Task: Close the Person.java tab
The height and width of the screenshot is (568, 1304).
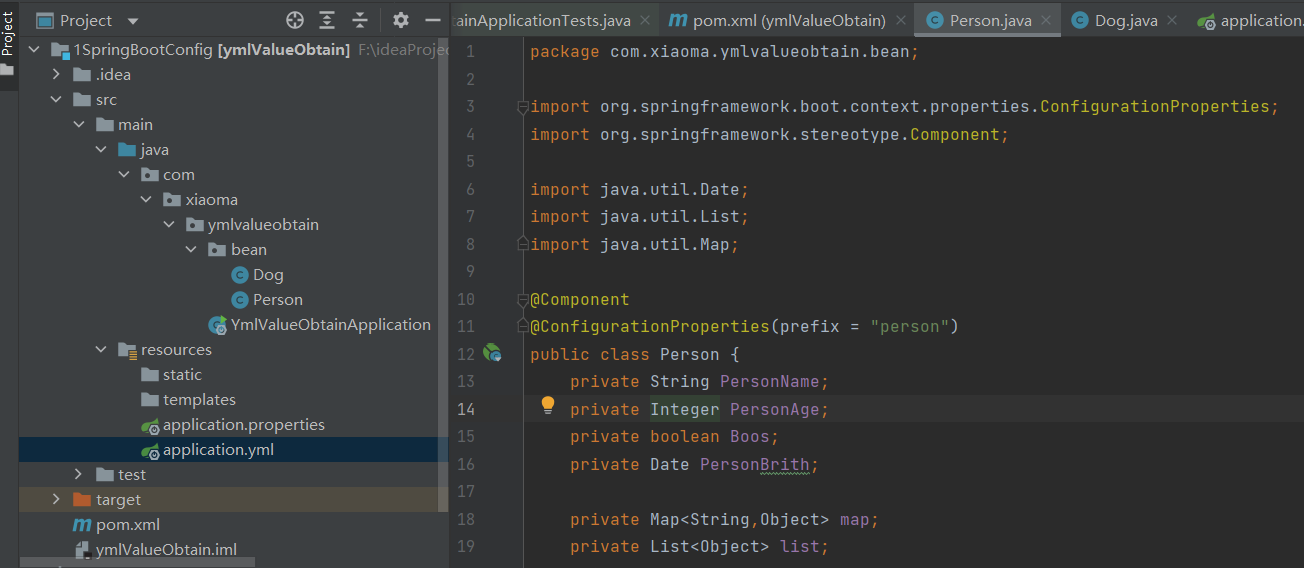Action: coord(1046,21)
